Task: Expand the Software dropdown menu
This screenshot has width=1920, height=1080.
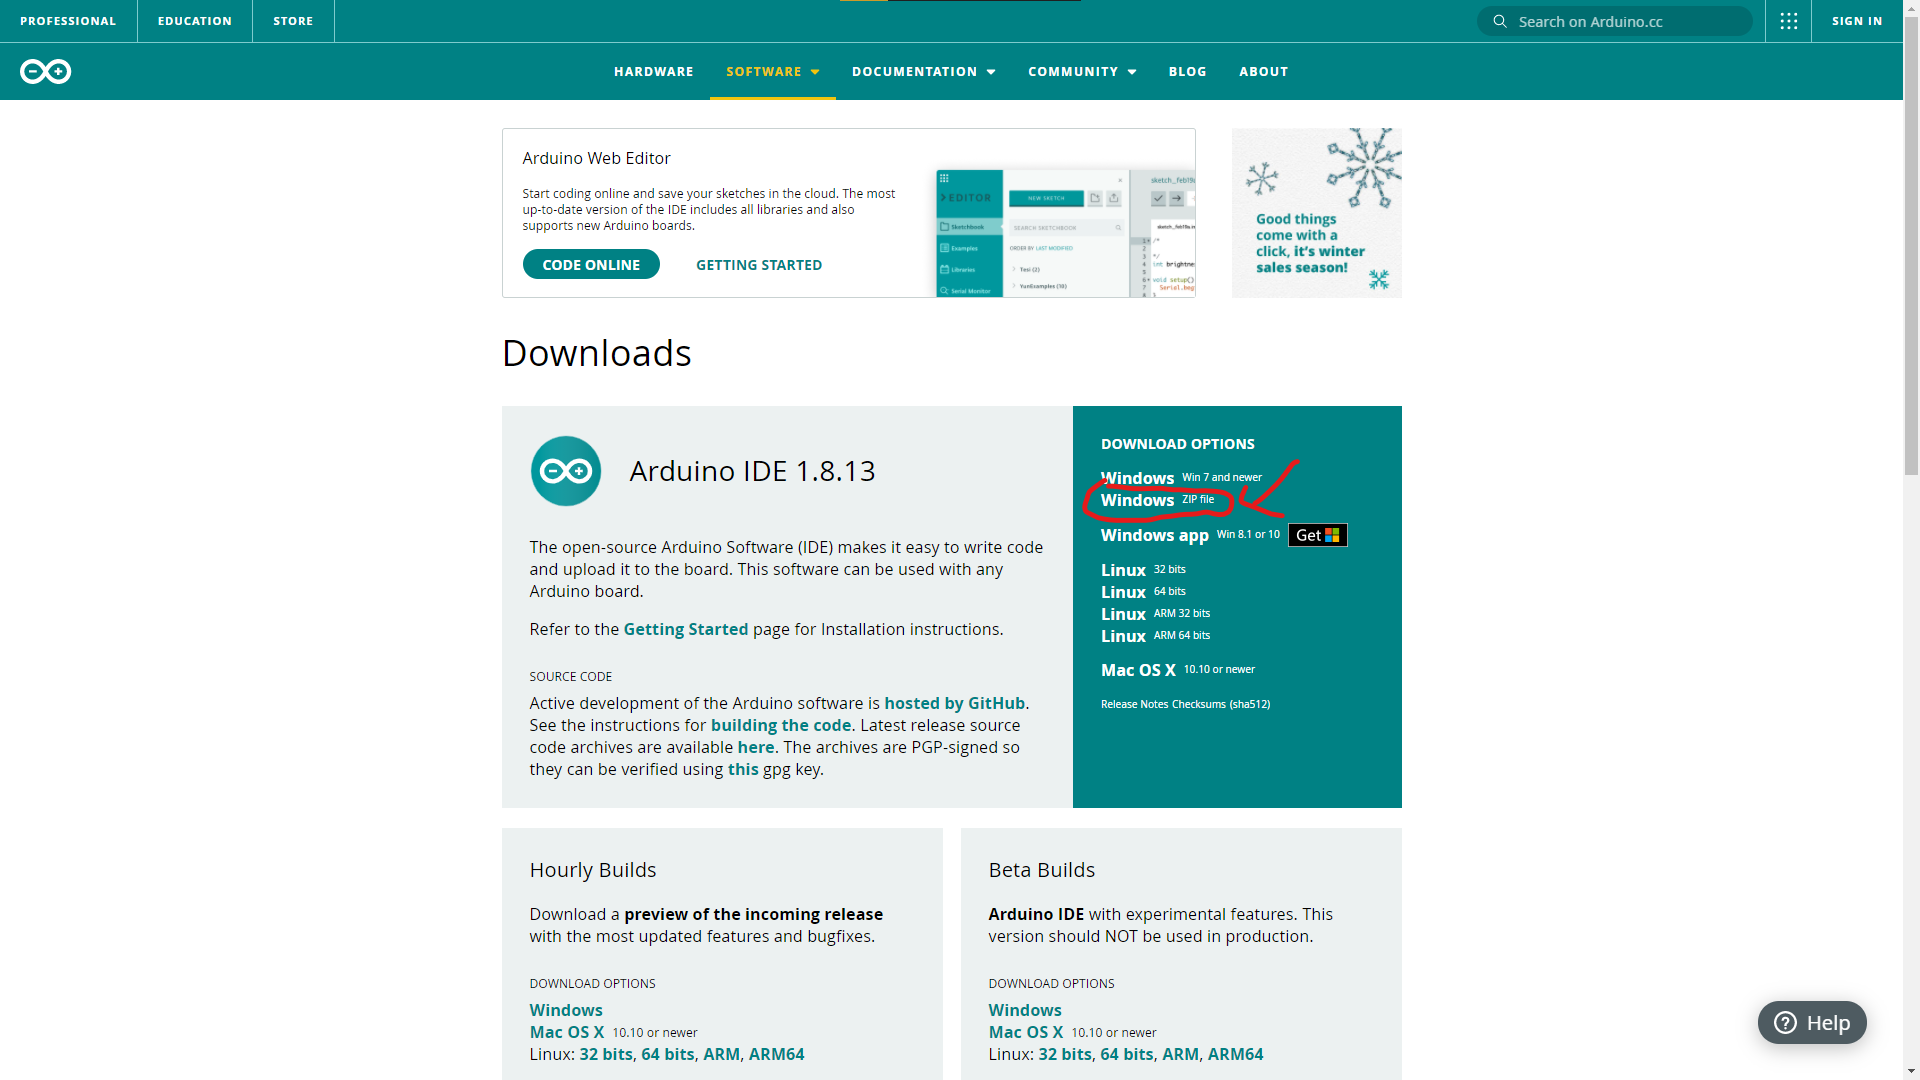Action: (772, 71)
